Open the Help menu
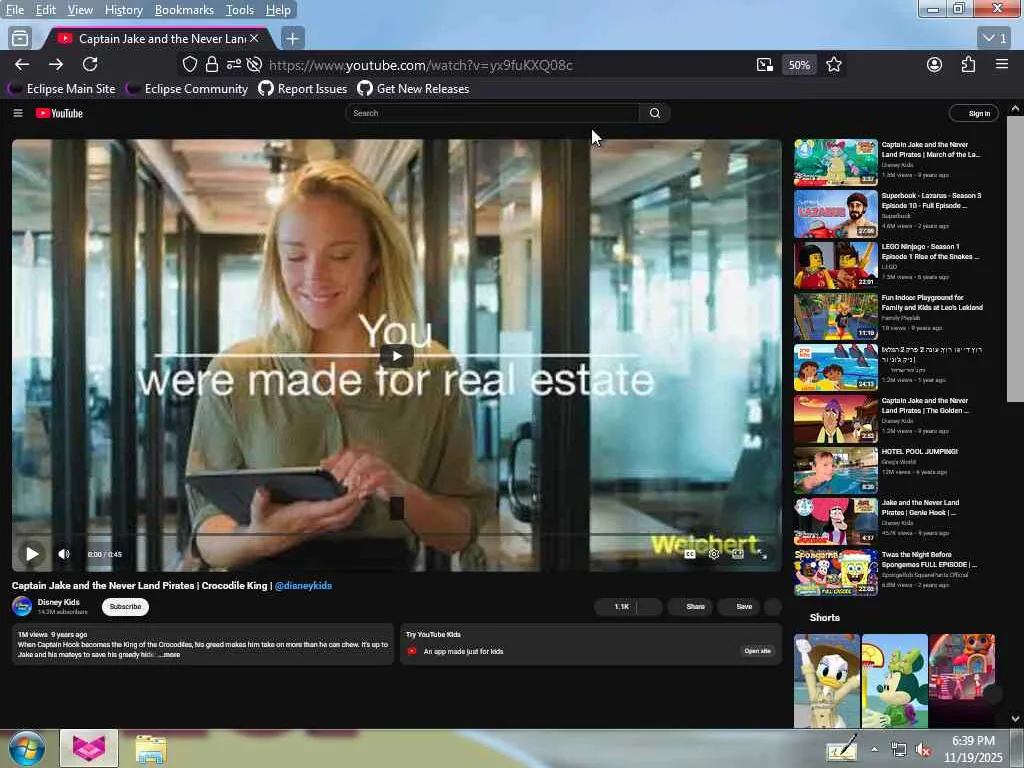This screenshot has width=1024, height=768. point(278,10)
